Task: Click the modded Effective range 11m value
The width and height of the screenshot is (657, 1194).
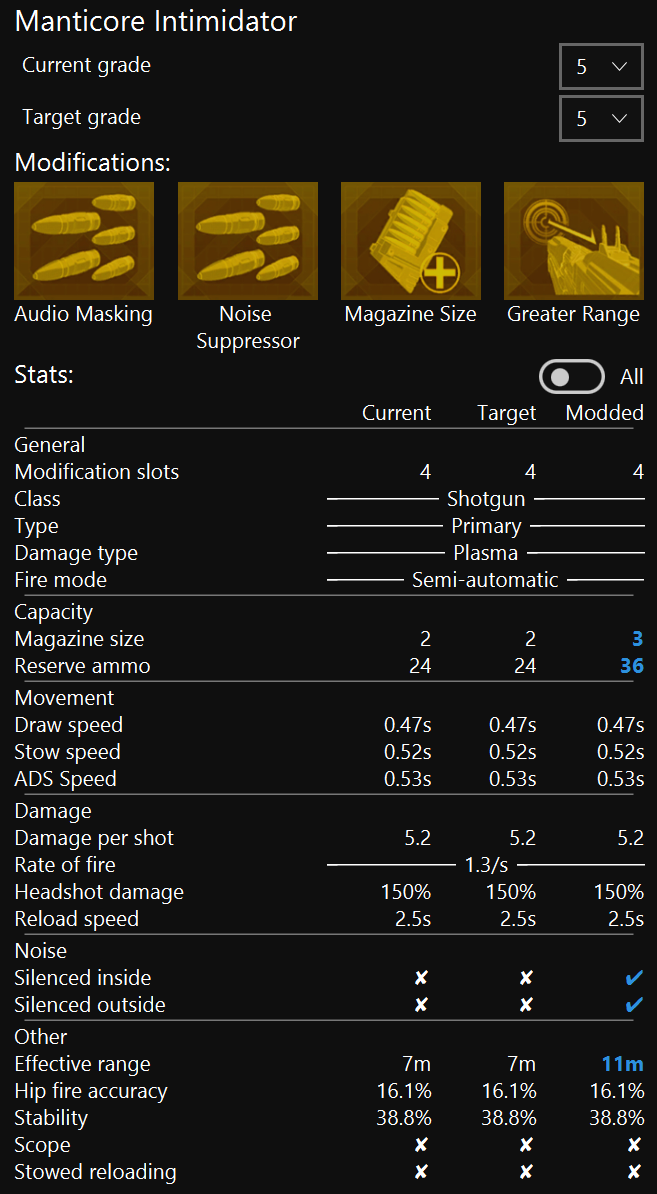Action: (x=622, y=1064)
